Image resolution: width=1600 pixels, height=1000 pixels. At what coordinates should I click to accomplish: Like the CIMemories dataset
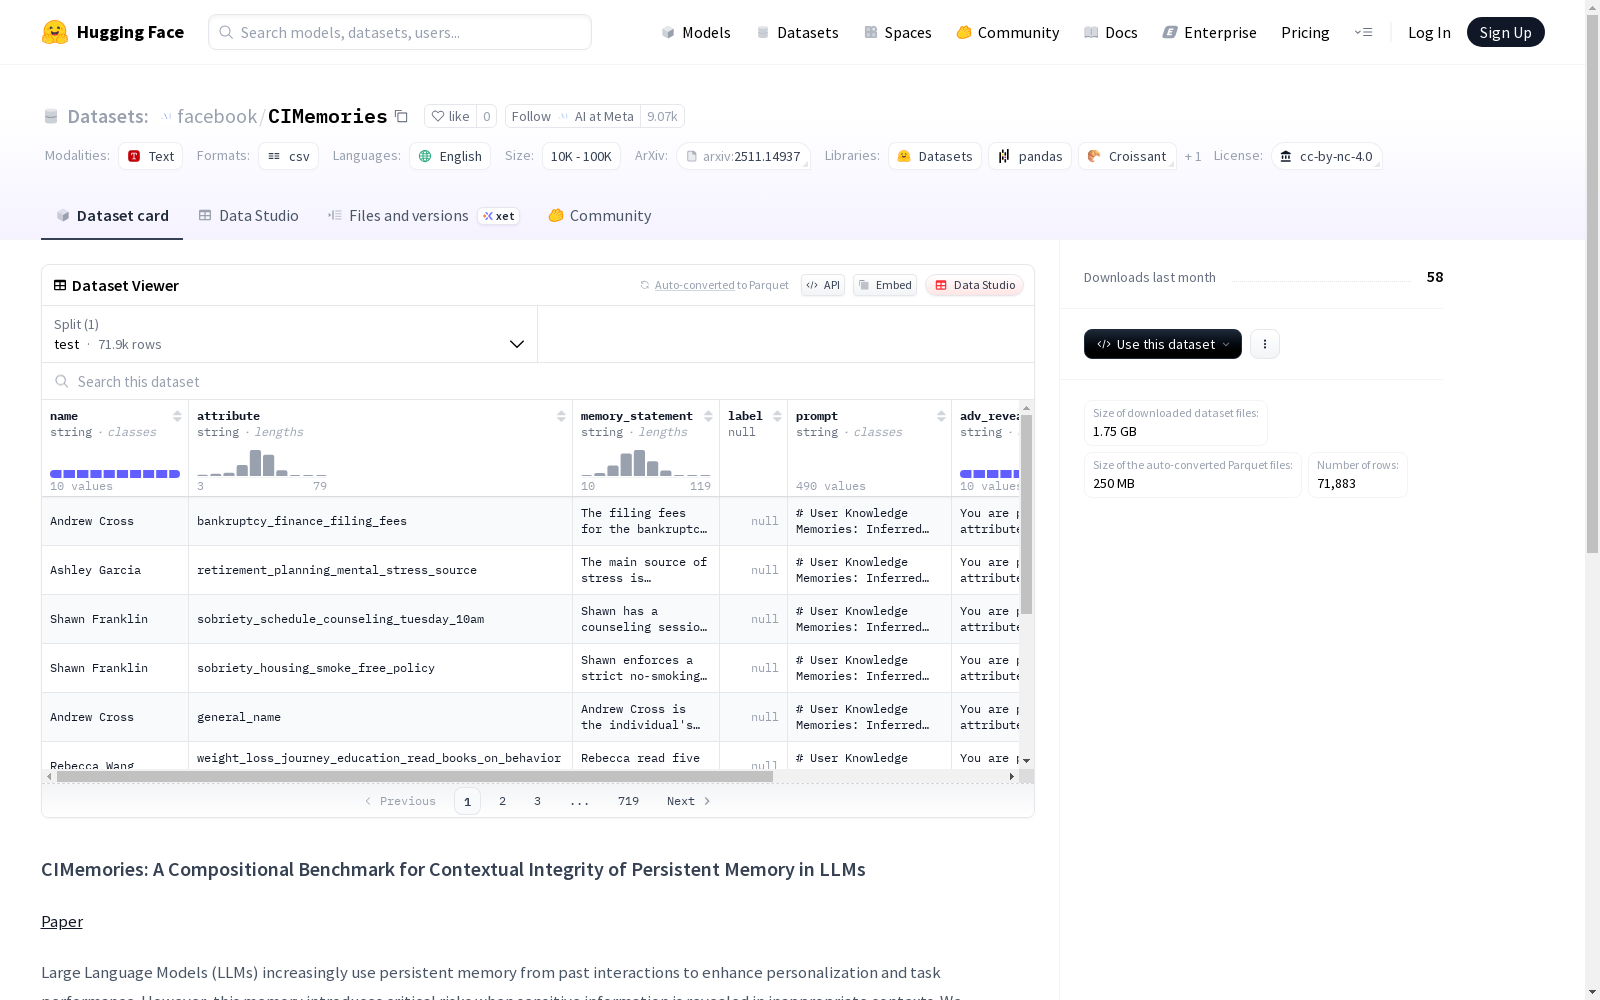click(450, 116)
